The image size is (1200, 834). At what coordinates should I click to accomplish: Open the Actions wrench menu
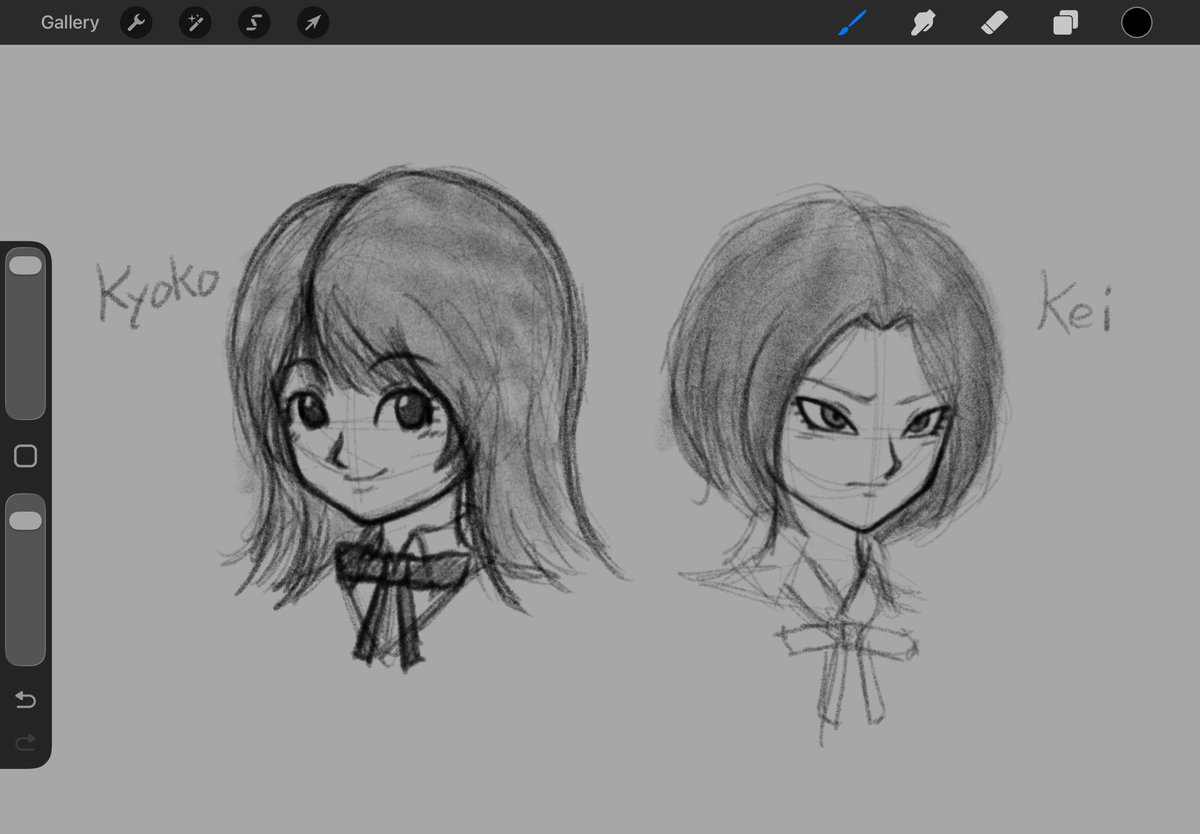[x=136, y=22]
